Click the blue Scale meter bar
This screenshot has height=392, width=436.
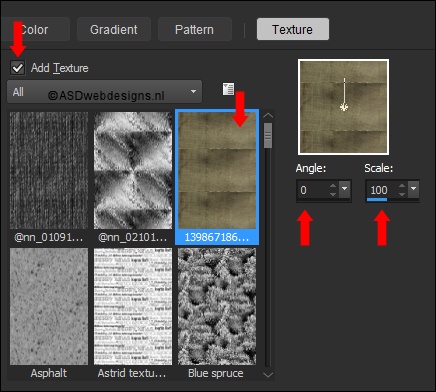[377, 200]
